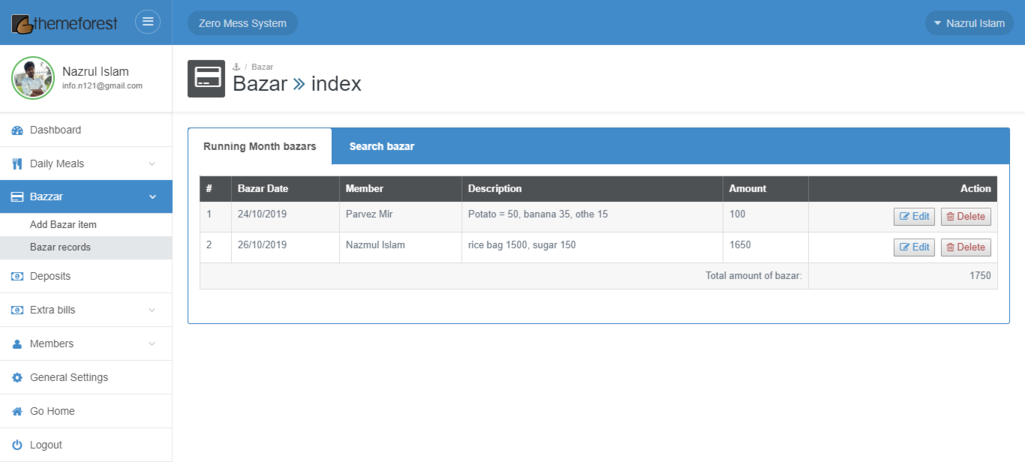Click the Nazrul Islam profile avatar
This screenshot has height=462, width=1025.
point(32,78)
